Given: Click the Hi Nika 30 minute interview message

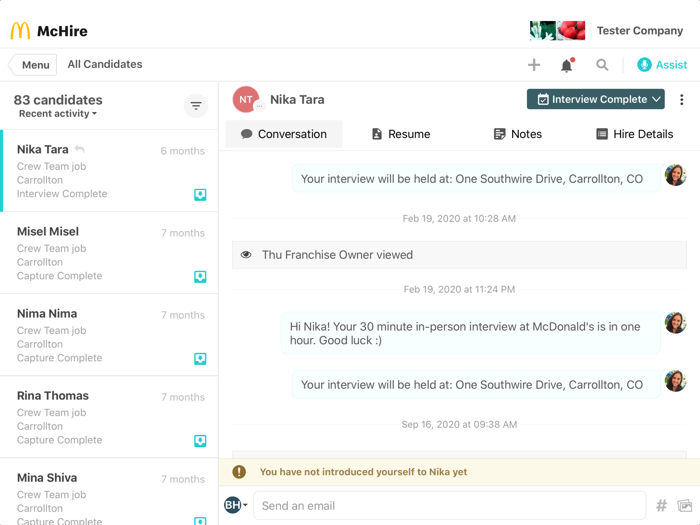Looking at the screenshot, I should pyautogui.click(x=471, y=333).
